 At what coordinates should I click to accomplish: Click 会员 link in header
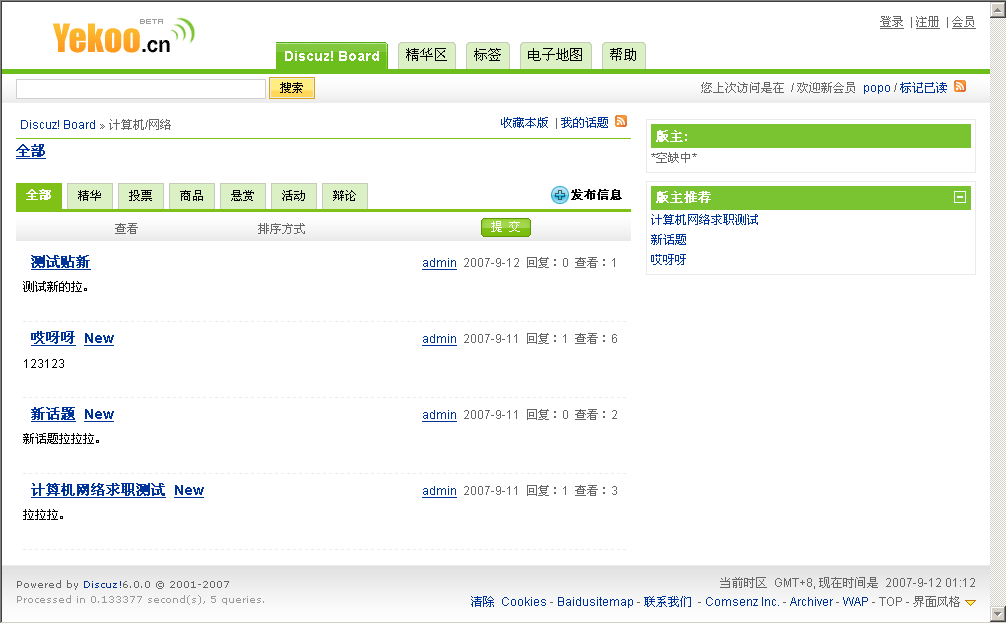[963, 22]
